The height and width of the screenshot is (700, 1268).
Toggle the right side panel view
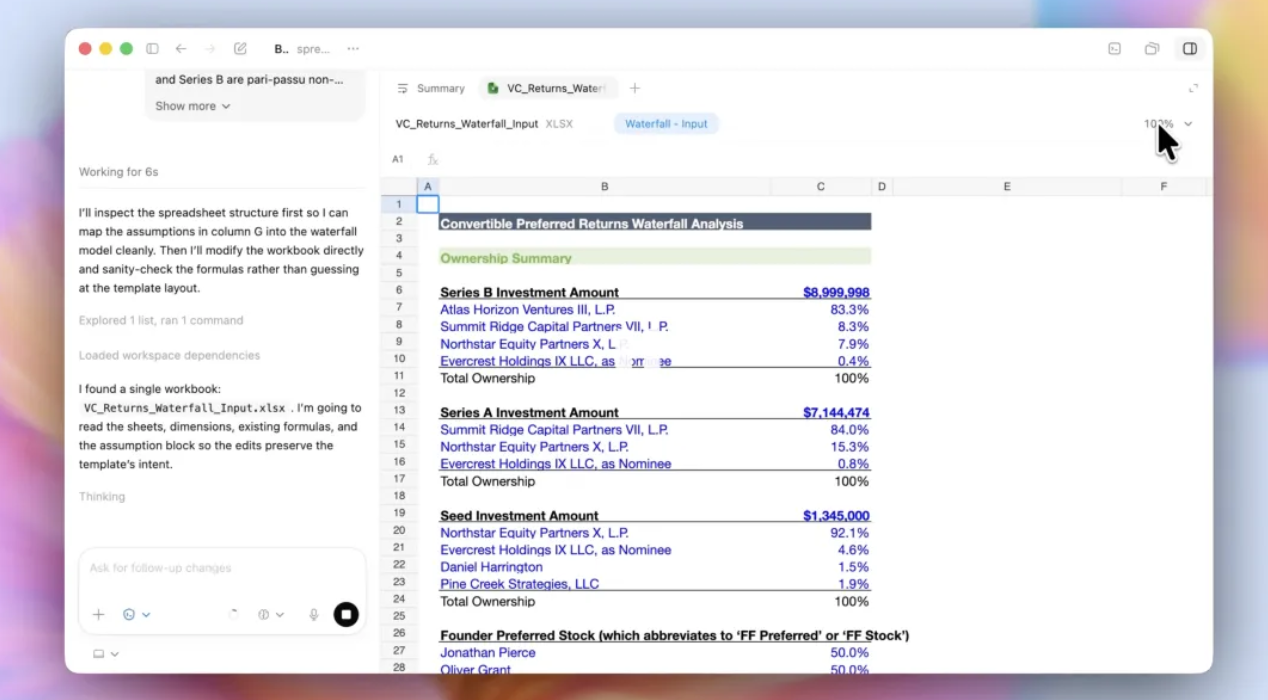(1189, 49)
